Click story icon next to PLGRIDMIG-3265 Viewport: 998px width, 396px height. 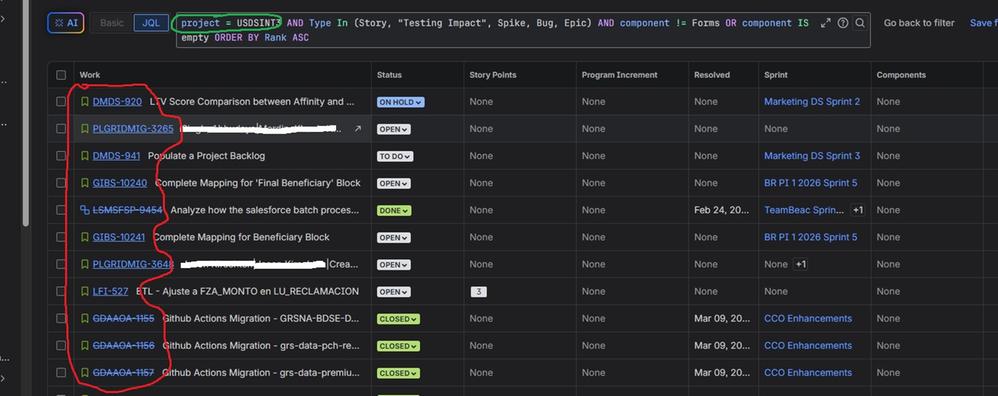click(x=85, y=129)
